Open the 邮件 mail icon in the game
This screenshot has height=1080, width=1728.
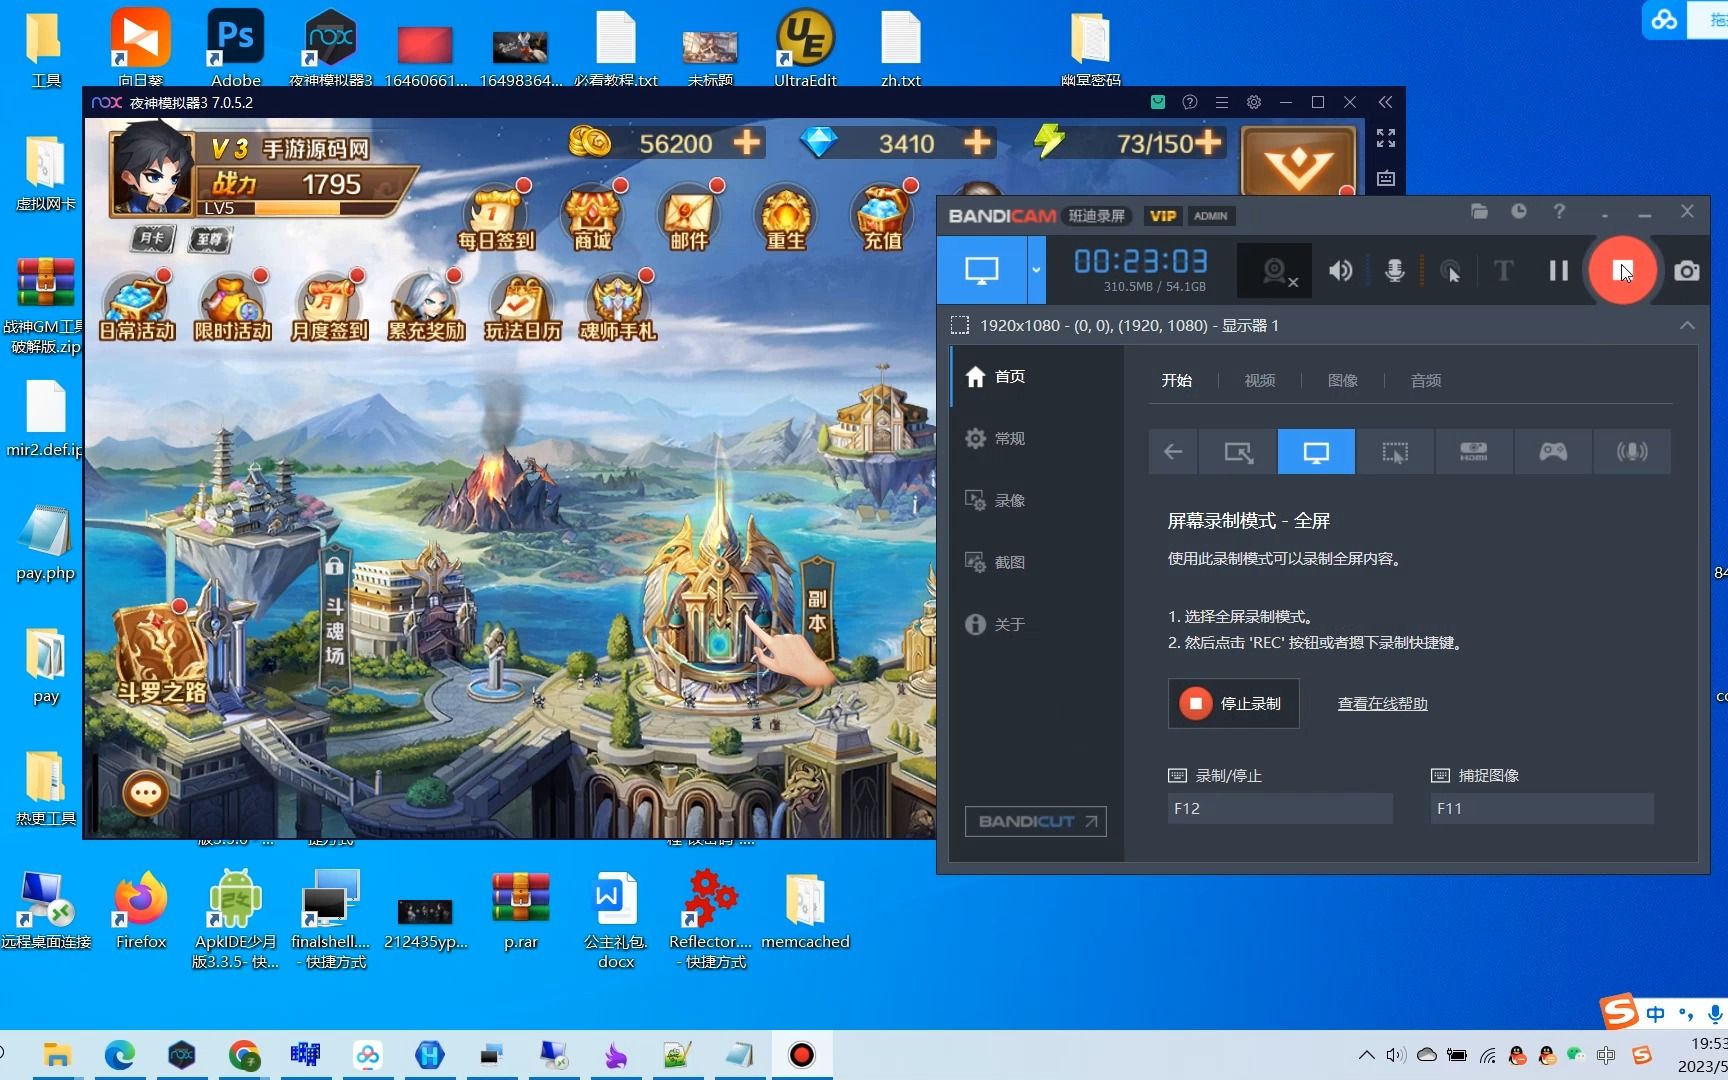[x=689, y=217]
